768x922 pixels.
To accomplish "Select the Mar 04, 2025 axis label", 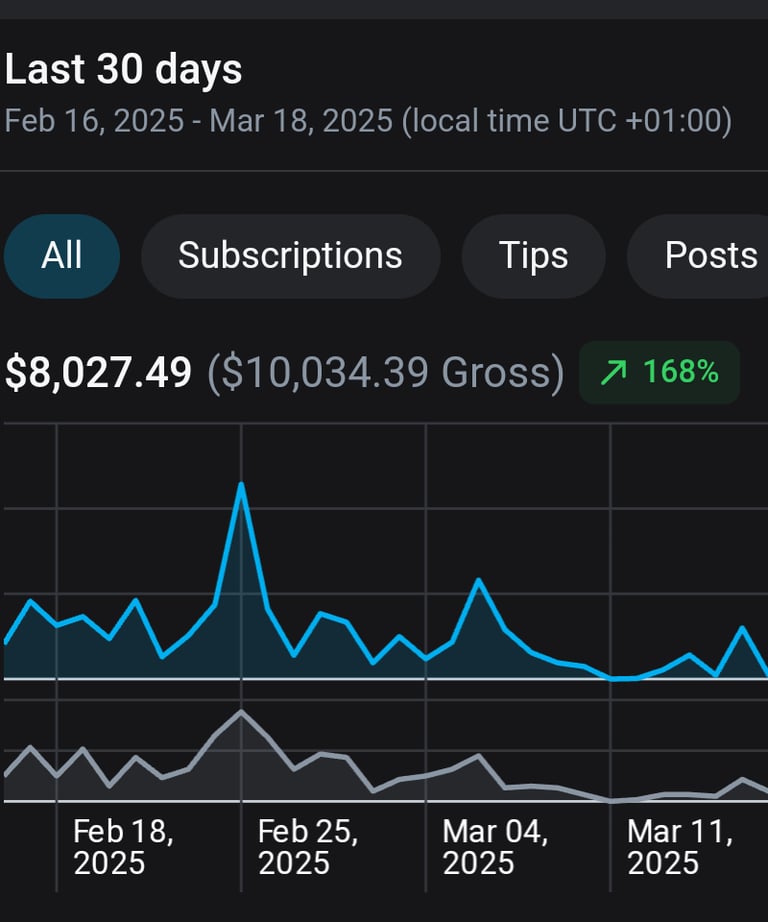I will click(x=494, y=847).
